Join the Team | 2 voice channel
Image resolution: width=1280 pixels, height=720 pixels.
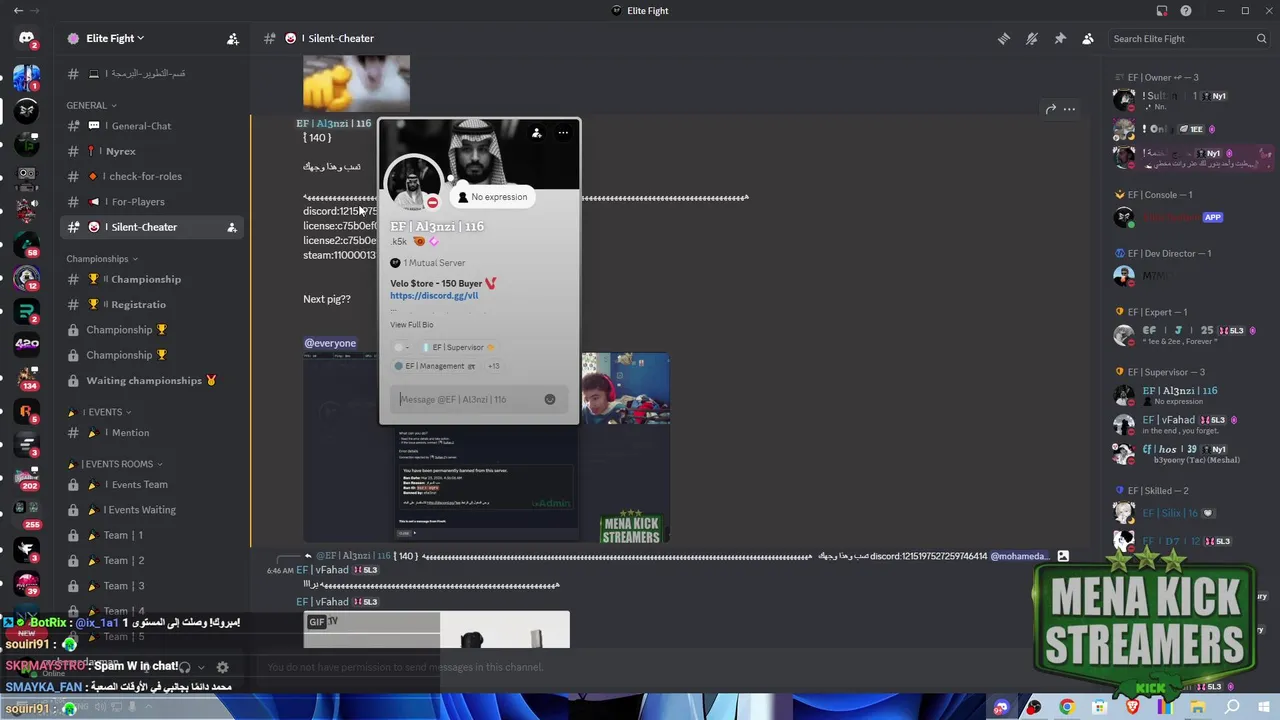coord(151,560)
